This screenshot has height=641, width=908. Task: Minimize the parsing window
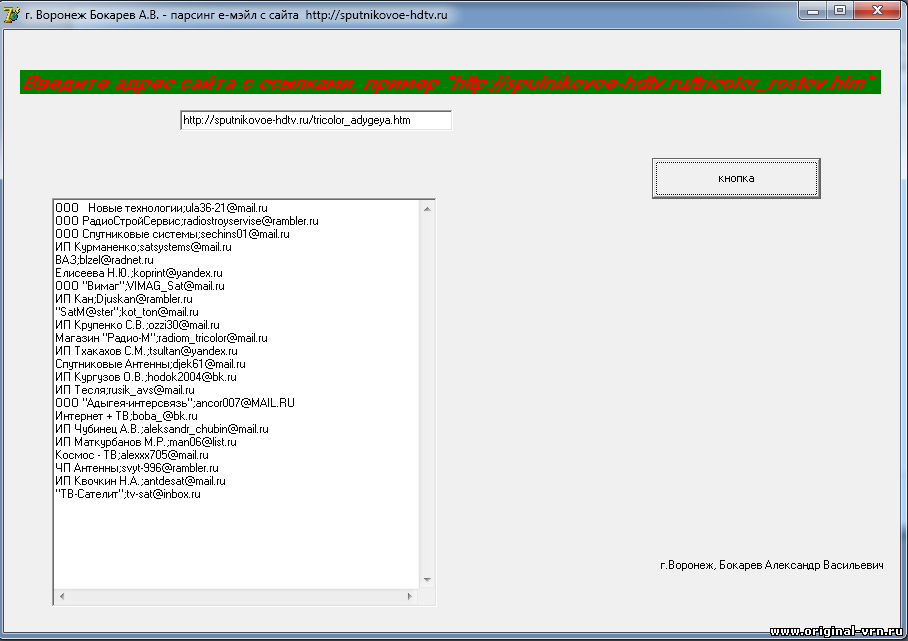tap(813, 11)
